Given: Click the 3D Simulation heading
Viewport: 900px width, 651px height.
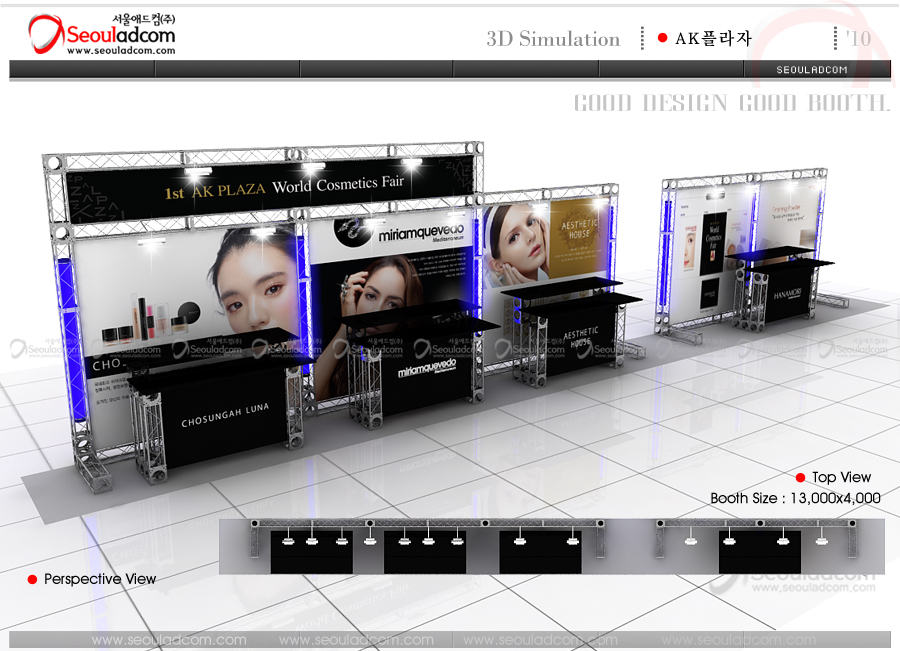Looking at the screenshot, I should (553, 39).
